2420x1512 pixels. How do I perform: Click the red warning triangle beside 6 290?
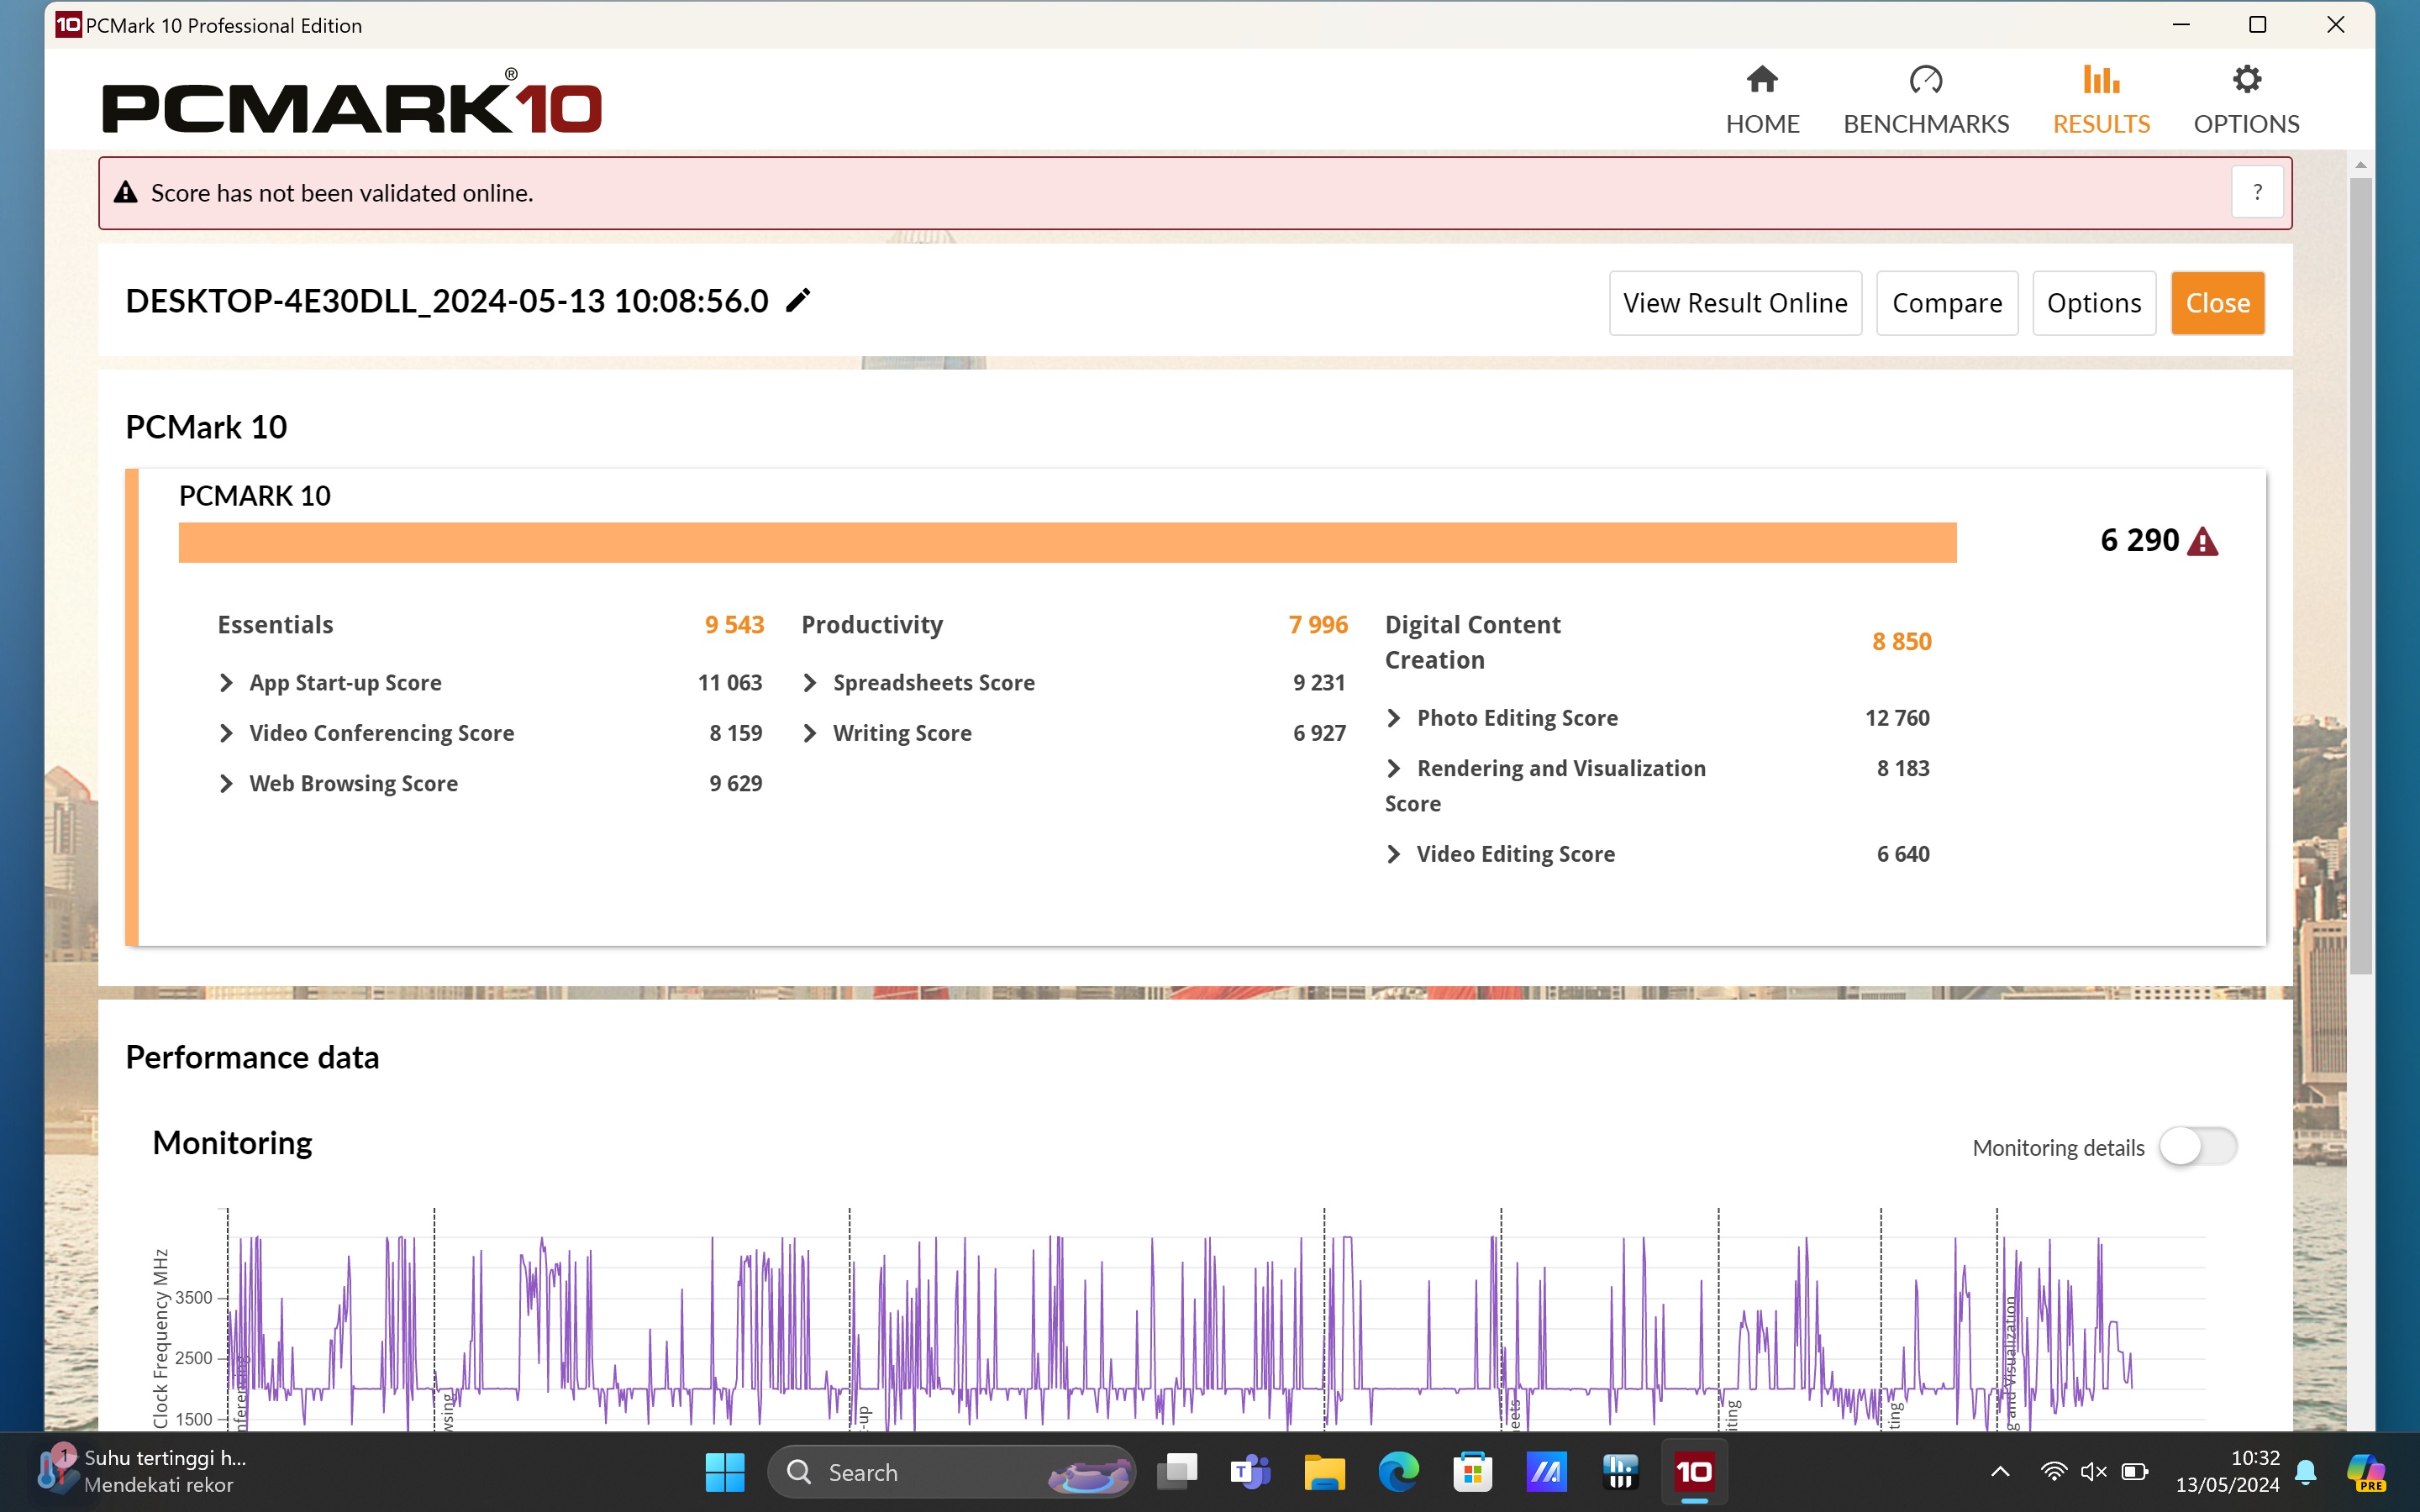[2202, 542]
